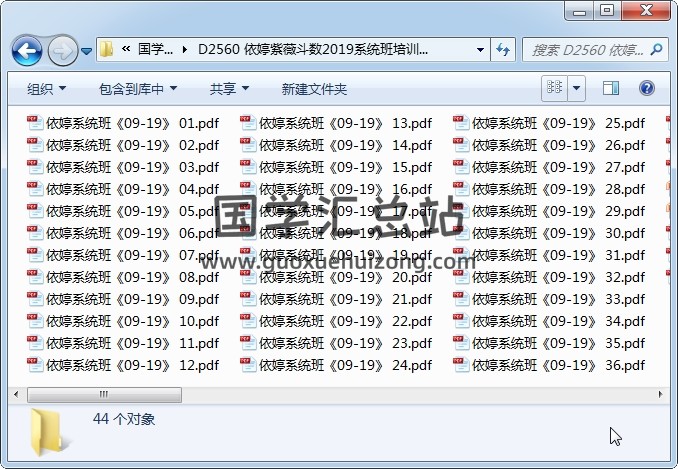The width and height of the screenshot is (678, 469).
Task: Select file name 依婷系统班《09-19》 20.pdf
Action: tap(345, 277)
